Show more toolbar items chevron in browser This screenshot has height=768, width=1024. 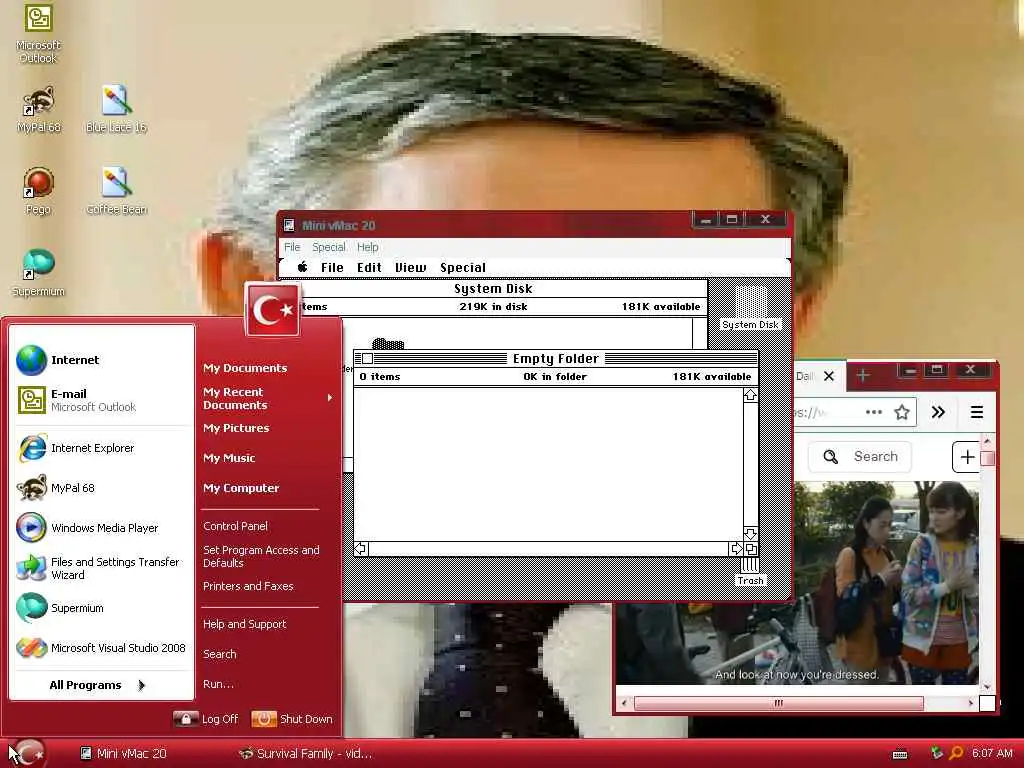(x=938, y=412)
